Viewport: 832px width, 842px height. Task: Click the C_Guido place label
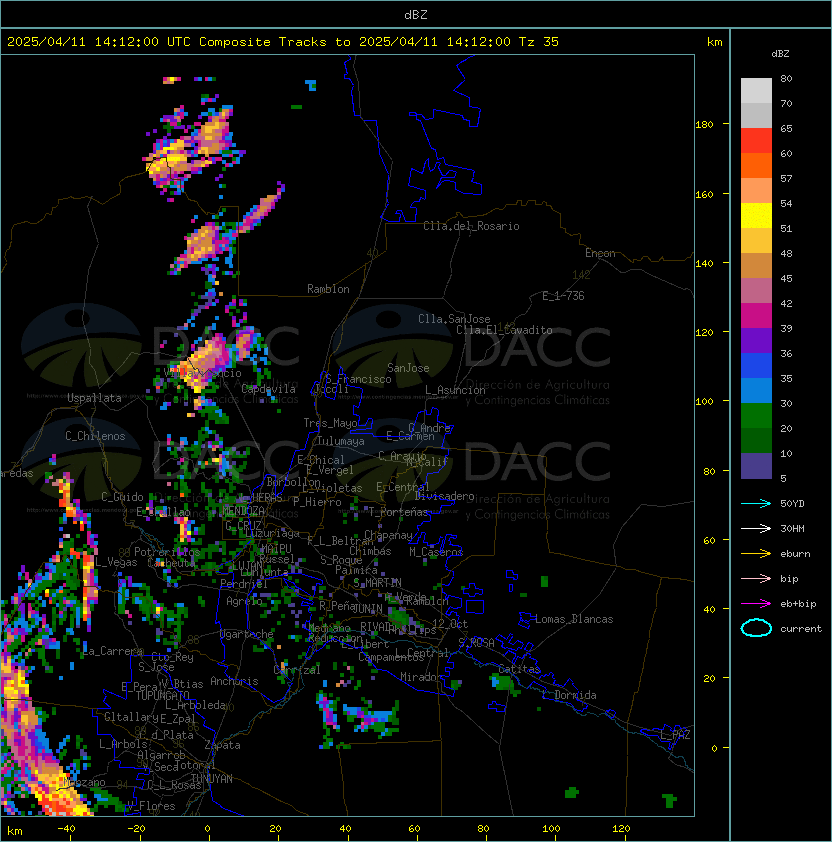pos(122,497)
